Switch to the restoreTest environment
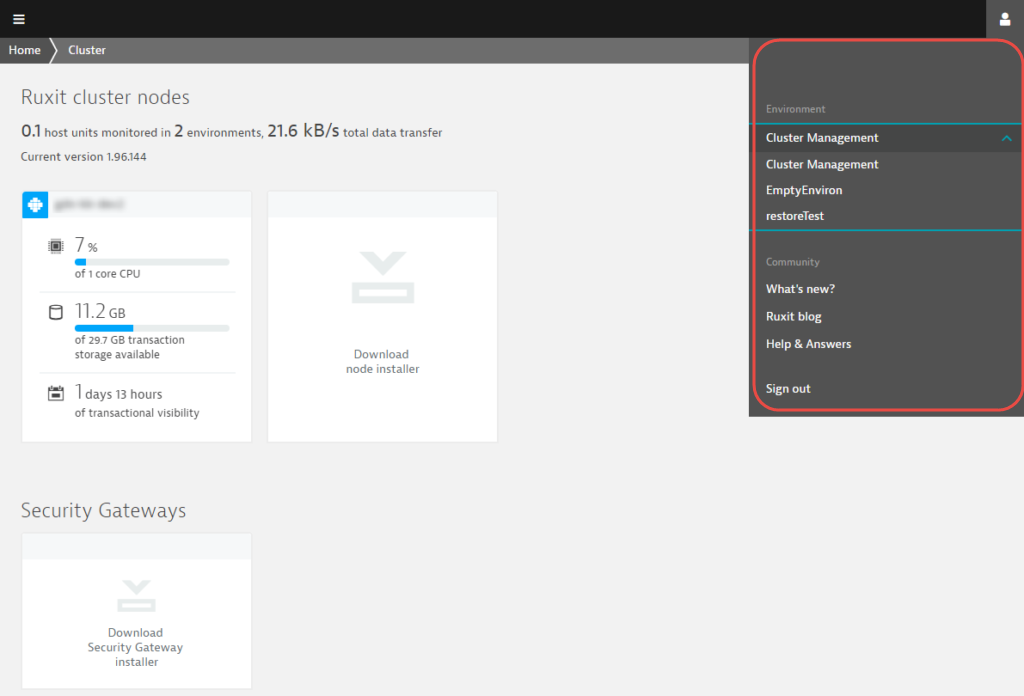 pos(795,216)
